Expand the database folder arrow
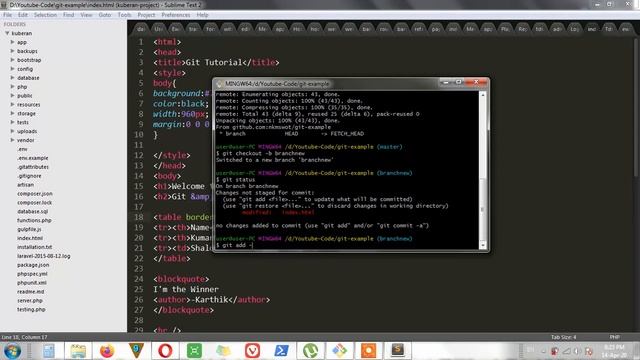The width and height of the screenshot is (640, 360). tap(13, 78)
